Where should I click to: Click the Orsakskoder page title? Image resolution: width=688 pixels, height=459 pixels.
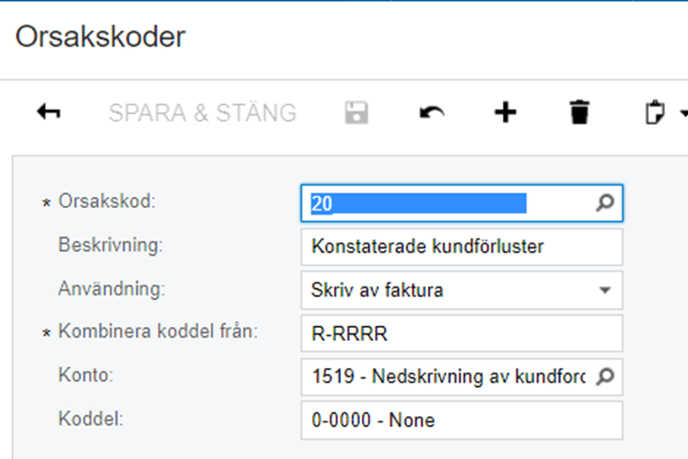100,37
